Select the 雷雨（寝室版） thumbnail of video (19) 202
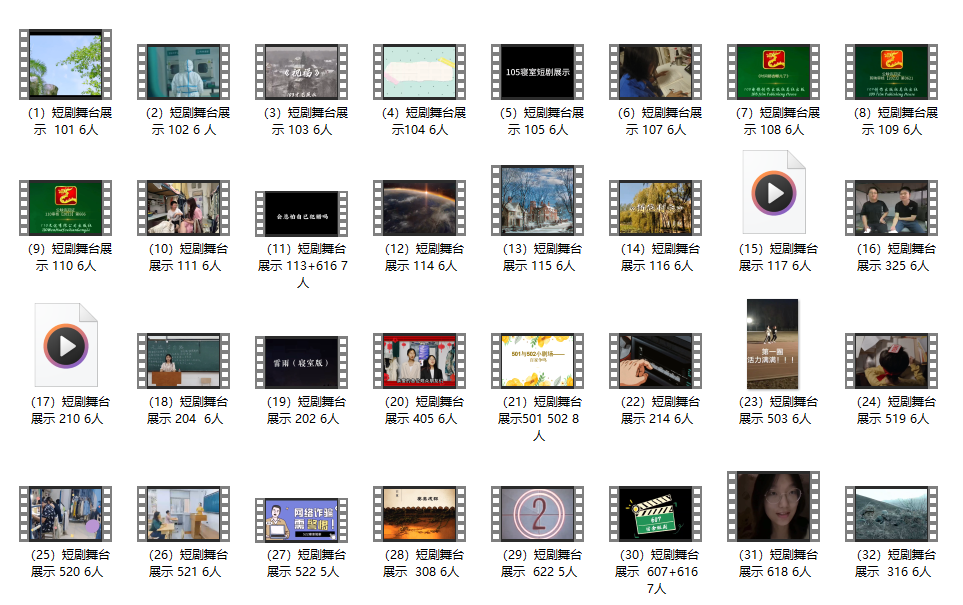 (301, 362)
